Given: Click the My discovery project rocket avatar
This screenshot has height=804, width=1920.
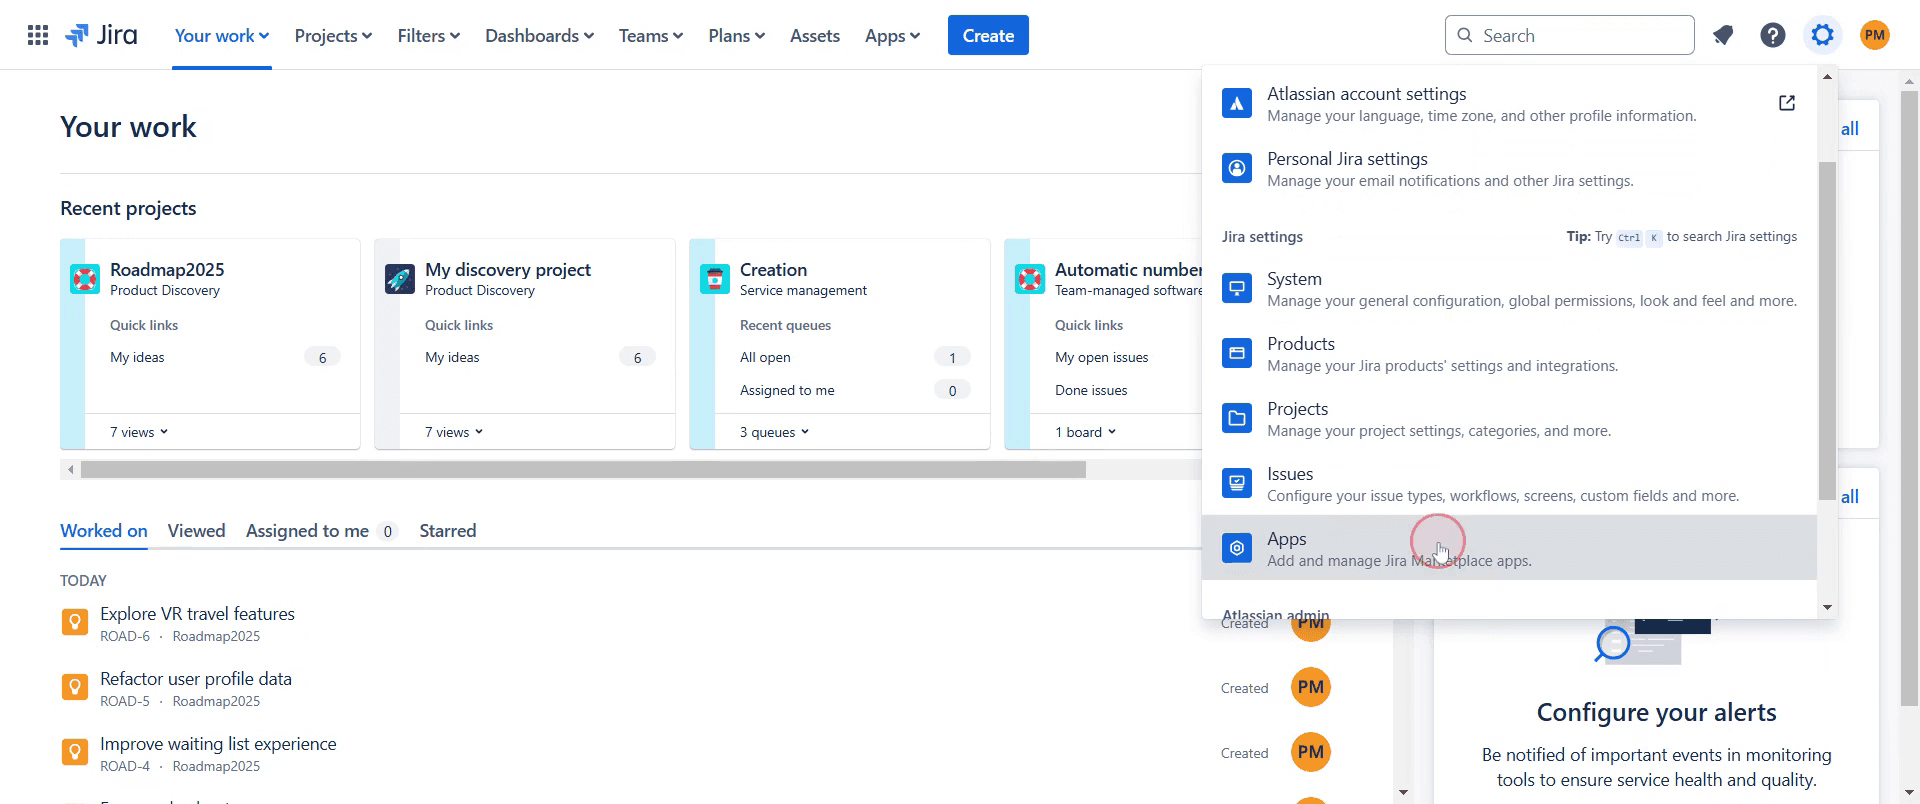Looking at the screenshot, I should tap(400, 279).
